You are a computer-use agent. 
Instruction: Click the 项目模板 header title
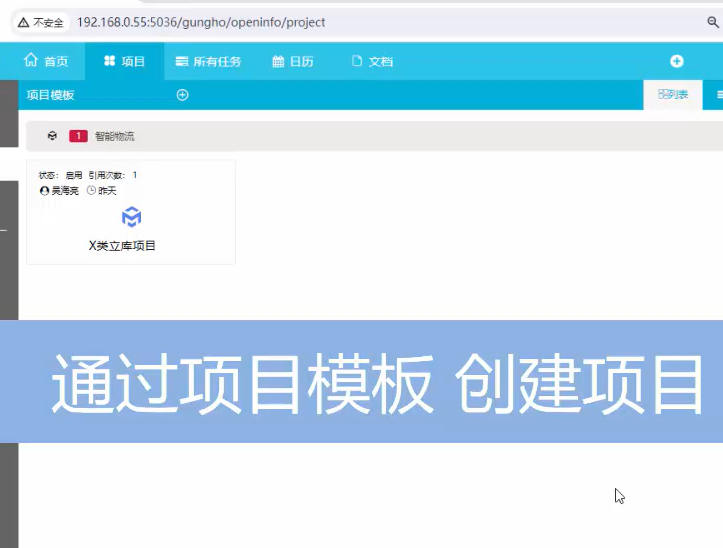pyautogui.click(x=51, y=95)
